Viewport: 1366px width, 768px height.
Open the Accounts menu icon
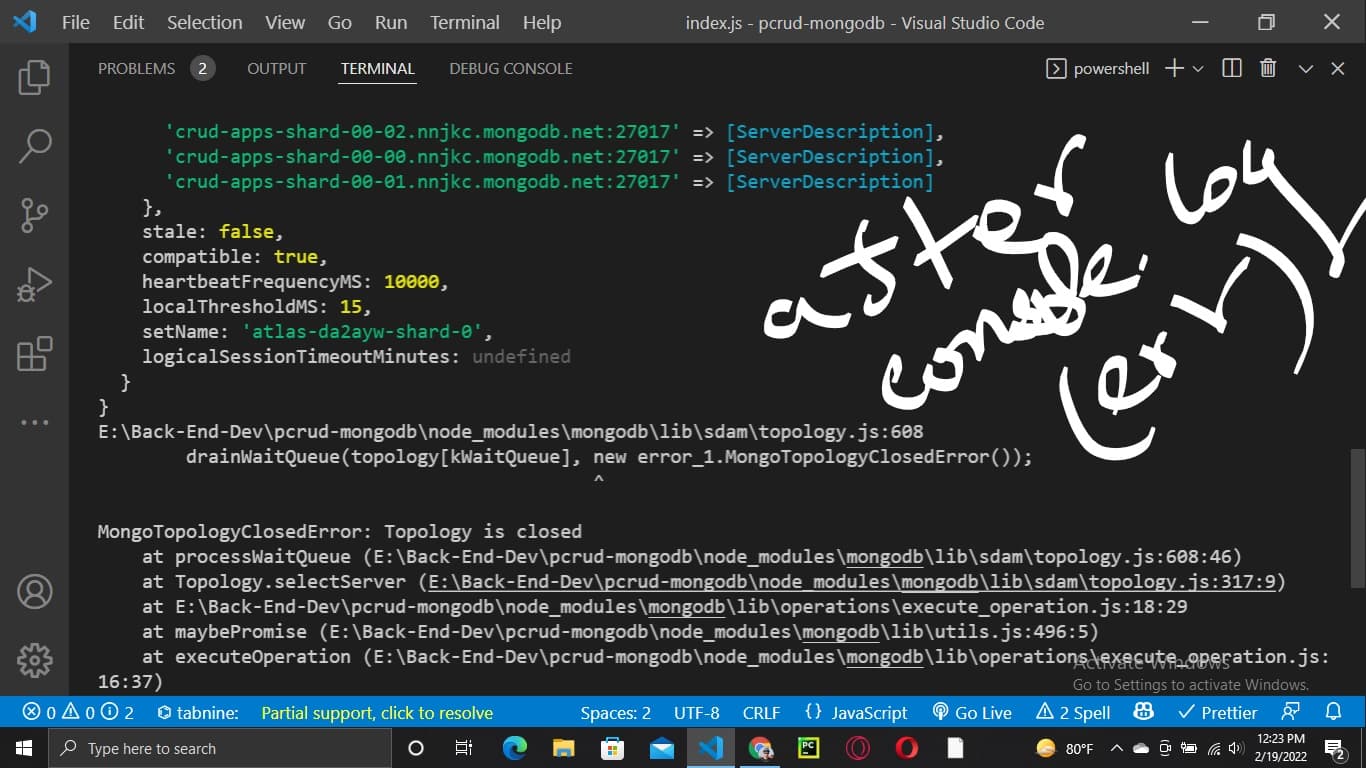tap(34, 591)
